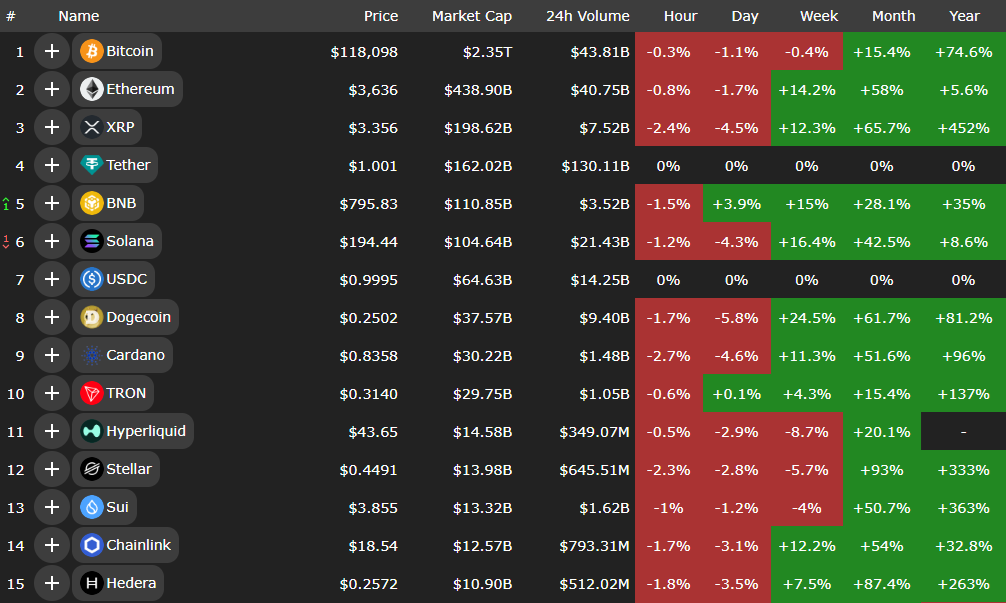Add Cardano using its plus button
Screen dimensions: 1006x603
51,355
